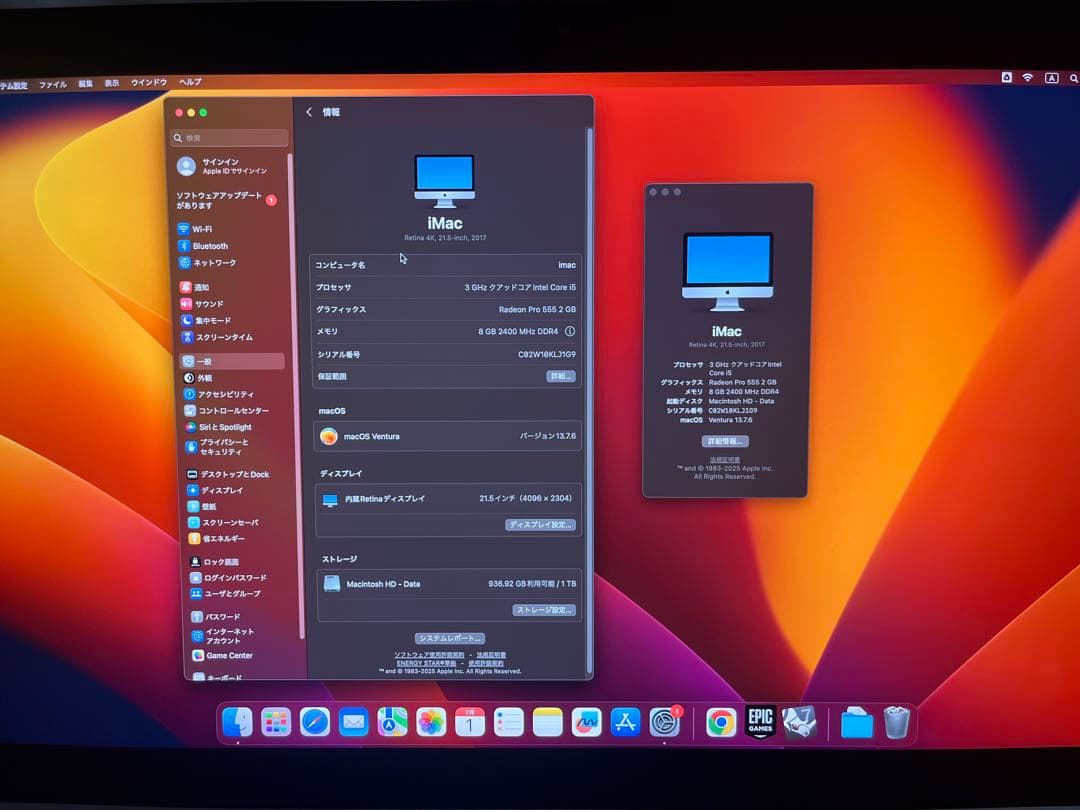Go back using the 情報 back chevron
1080x810 pixels.
pos(310,112)
